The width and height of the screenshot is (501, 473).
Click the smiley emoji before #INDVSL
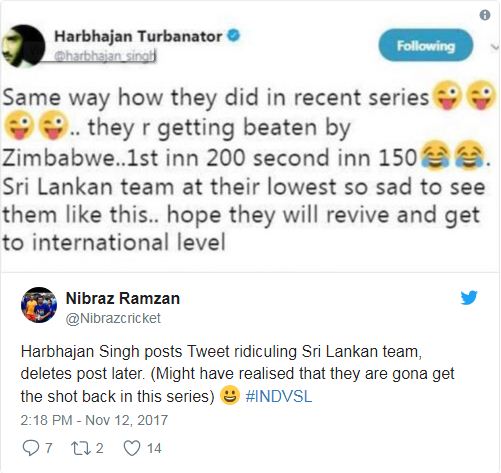tap(230, 395)
